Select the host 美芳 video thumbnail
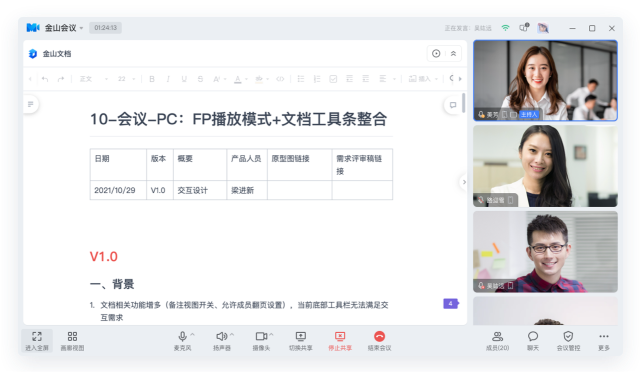The height and width of the screenshot is (372, 641). (545, 80)
